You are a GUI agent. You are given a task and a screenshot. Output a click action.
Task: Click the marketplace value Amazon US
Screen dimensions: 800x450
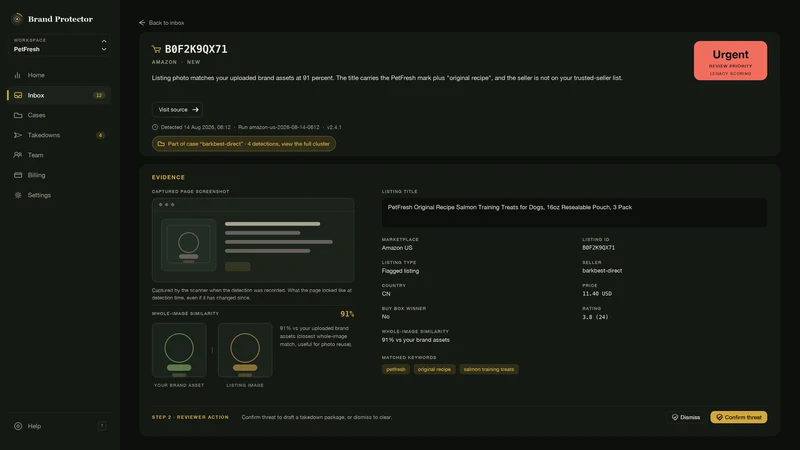tap(397, 248)
